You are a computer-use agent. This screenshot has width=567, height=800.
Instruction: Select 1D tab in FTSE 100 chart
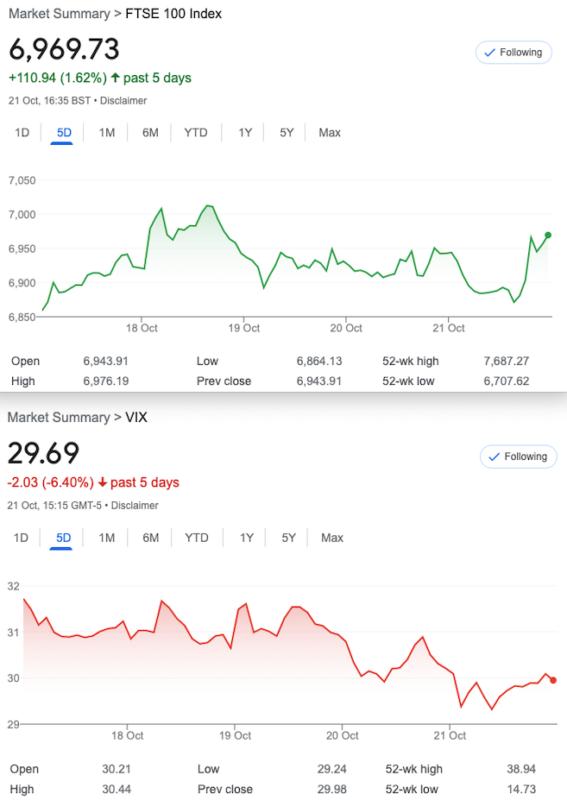pos(22,133)
